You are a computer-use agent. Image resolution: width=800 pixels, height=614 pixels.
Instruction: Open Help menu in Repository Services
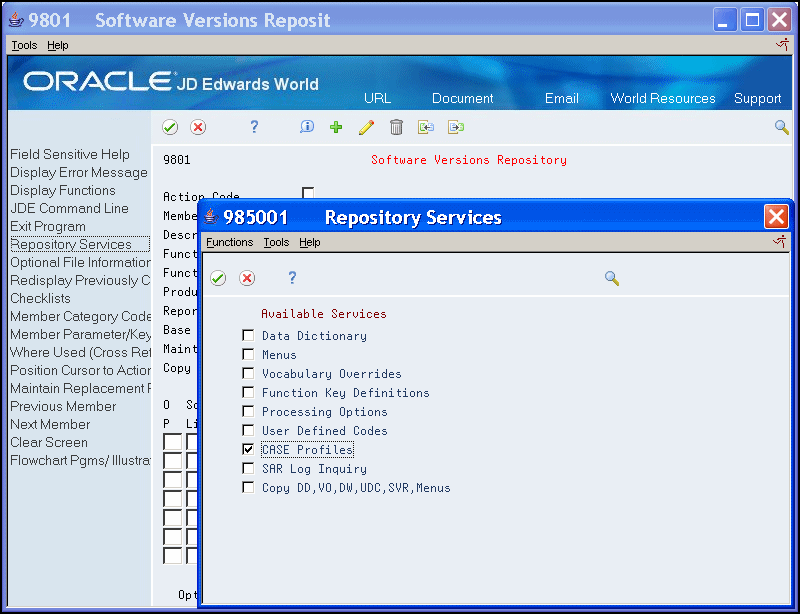coord(310,242)
